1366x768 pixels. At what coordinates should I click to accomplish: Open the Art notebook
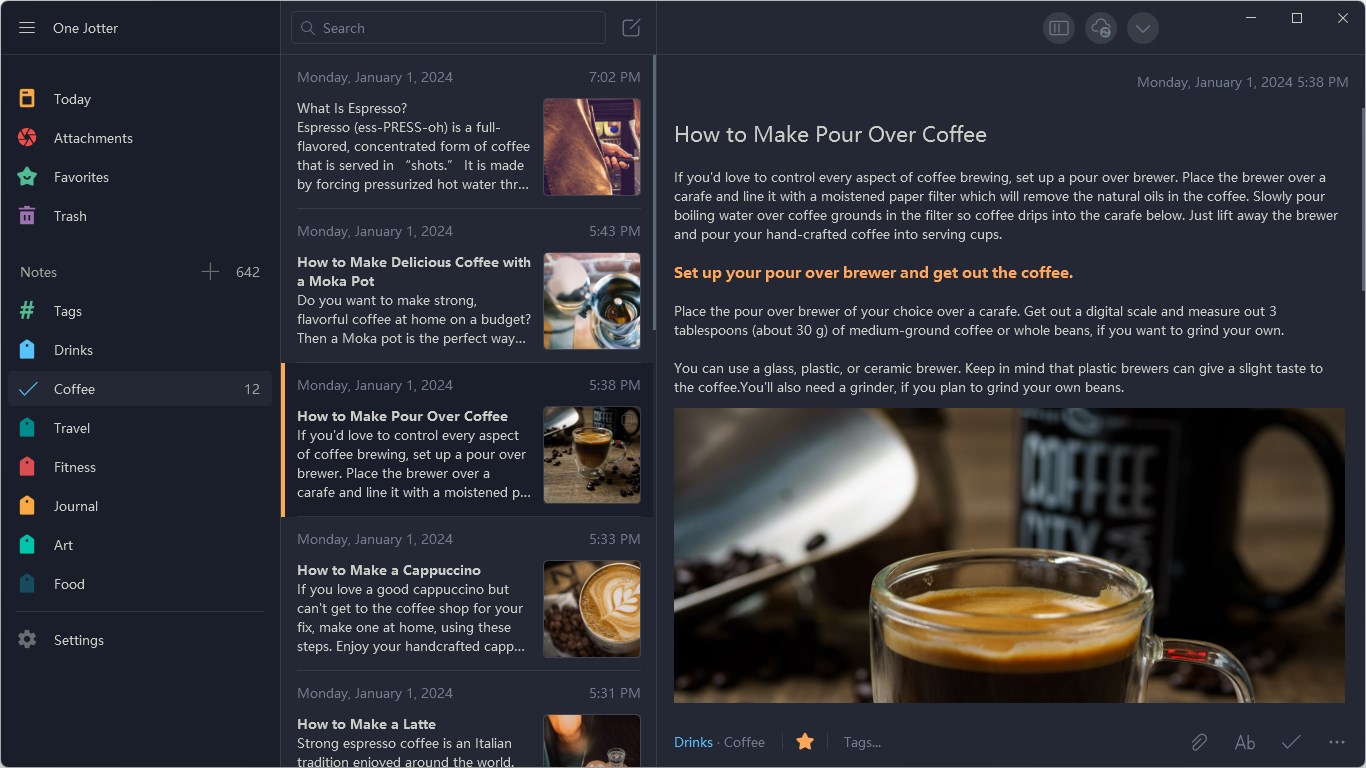coord(140,545)
